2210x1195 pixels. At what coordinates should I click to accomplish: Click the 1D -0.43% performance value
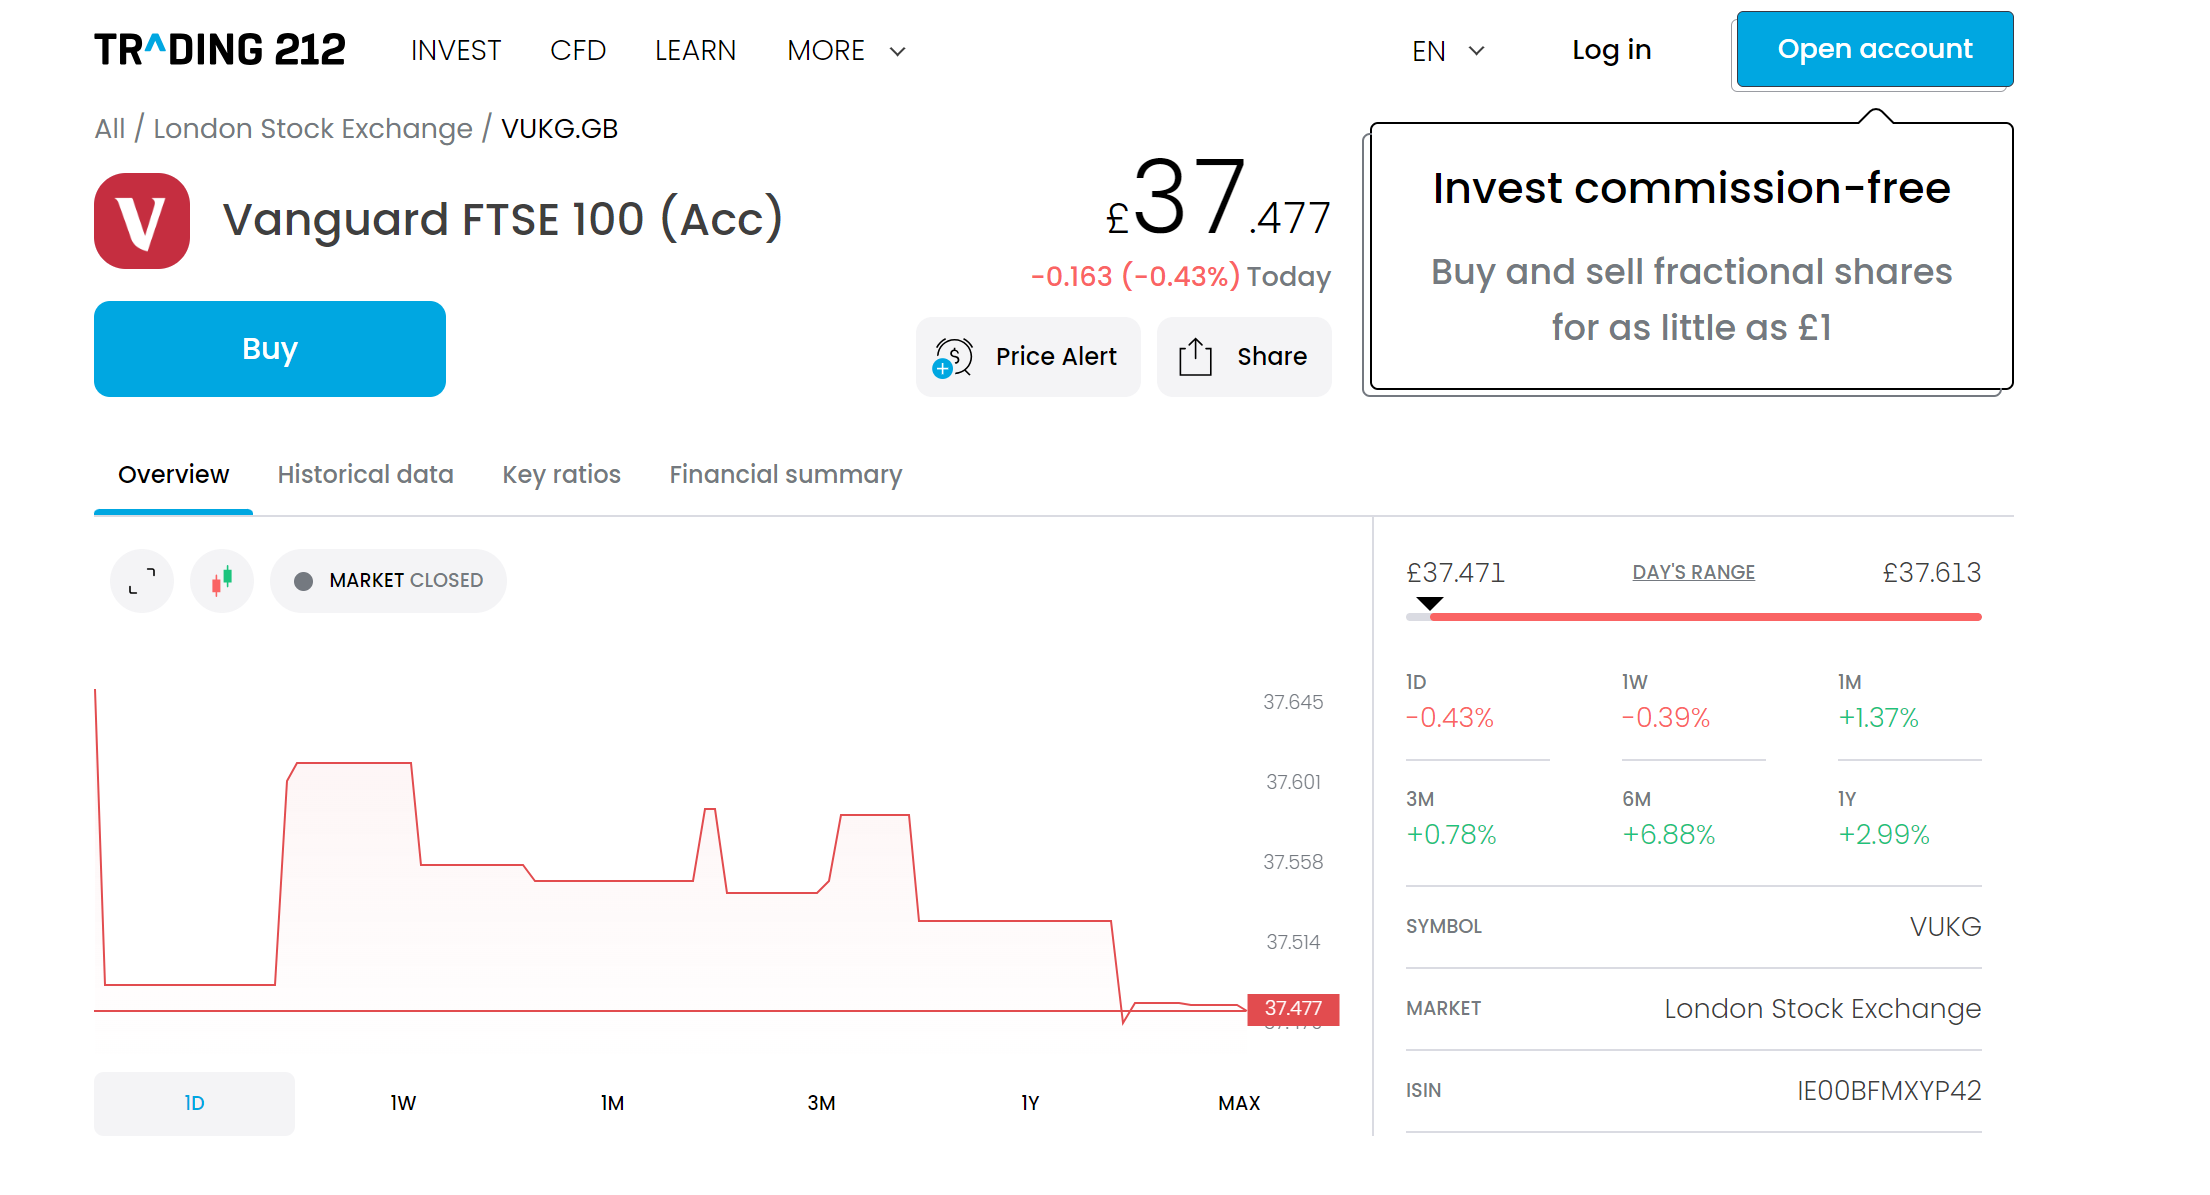coord(1450,718)
